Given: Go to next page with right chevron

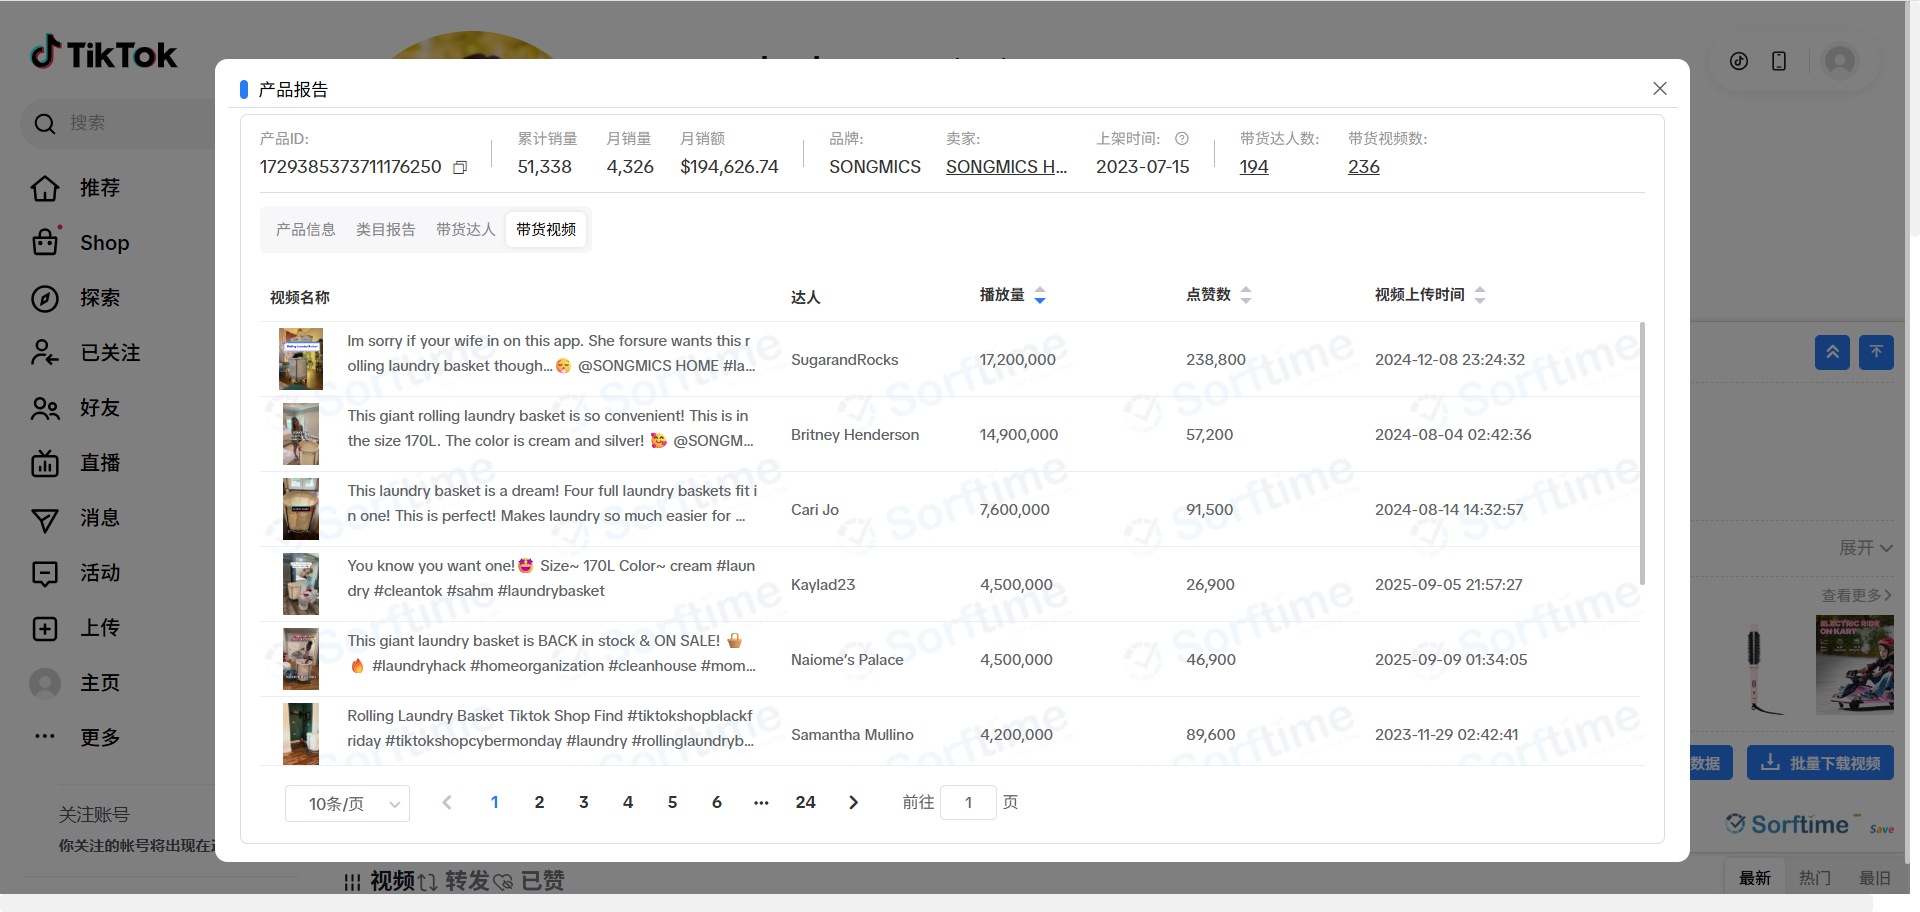Looking at the screenshot, I should click(x=853, y=802).
